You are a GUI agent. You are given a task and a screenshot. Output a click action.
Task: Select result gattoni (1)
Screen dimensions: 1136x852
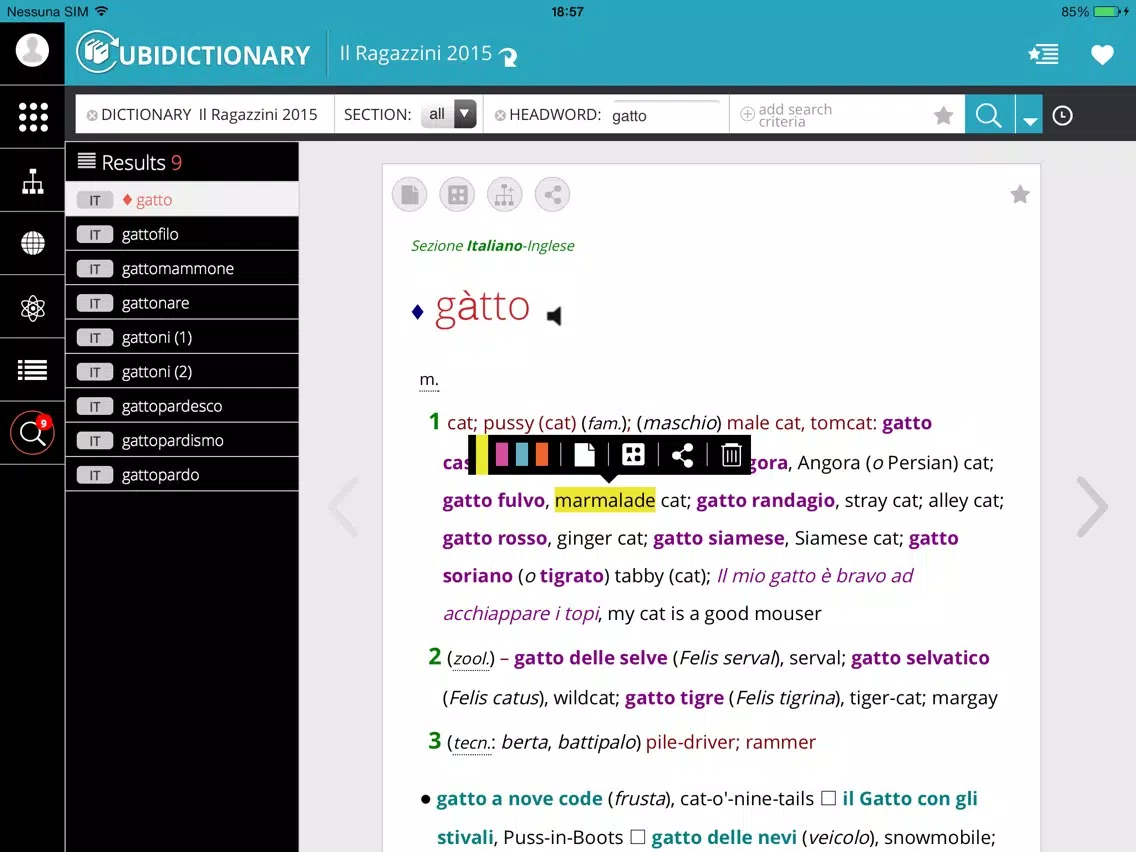[x=182, y=337]
